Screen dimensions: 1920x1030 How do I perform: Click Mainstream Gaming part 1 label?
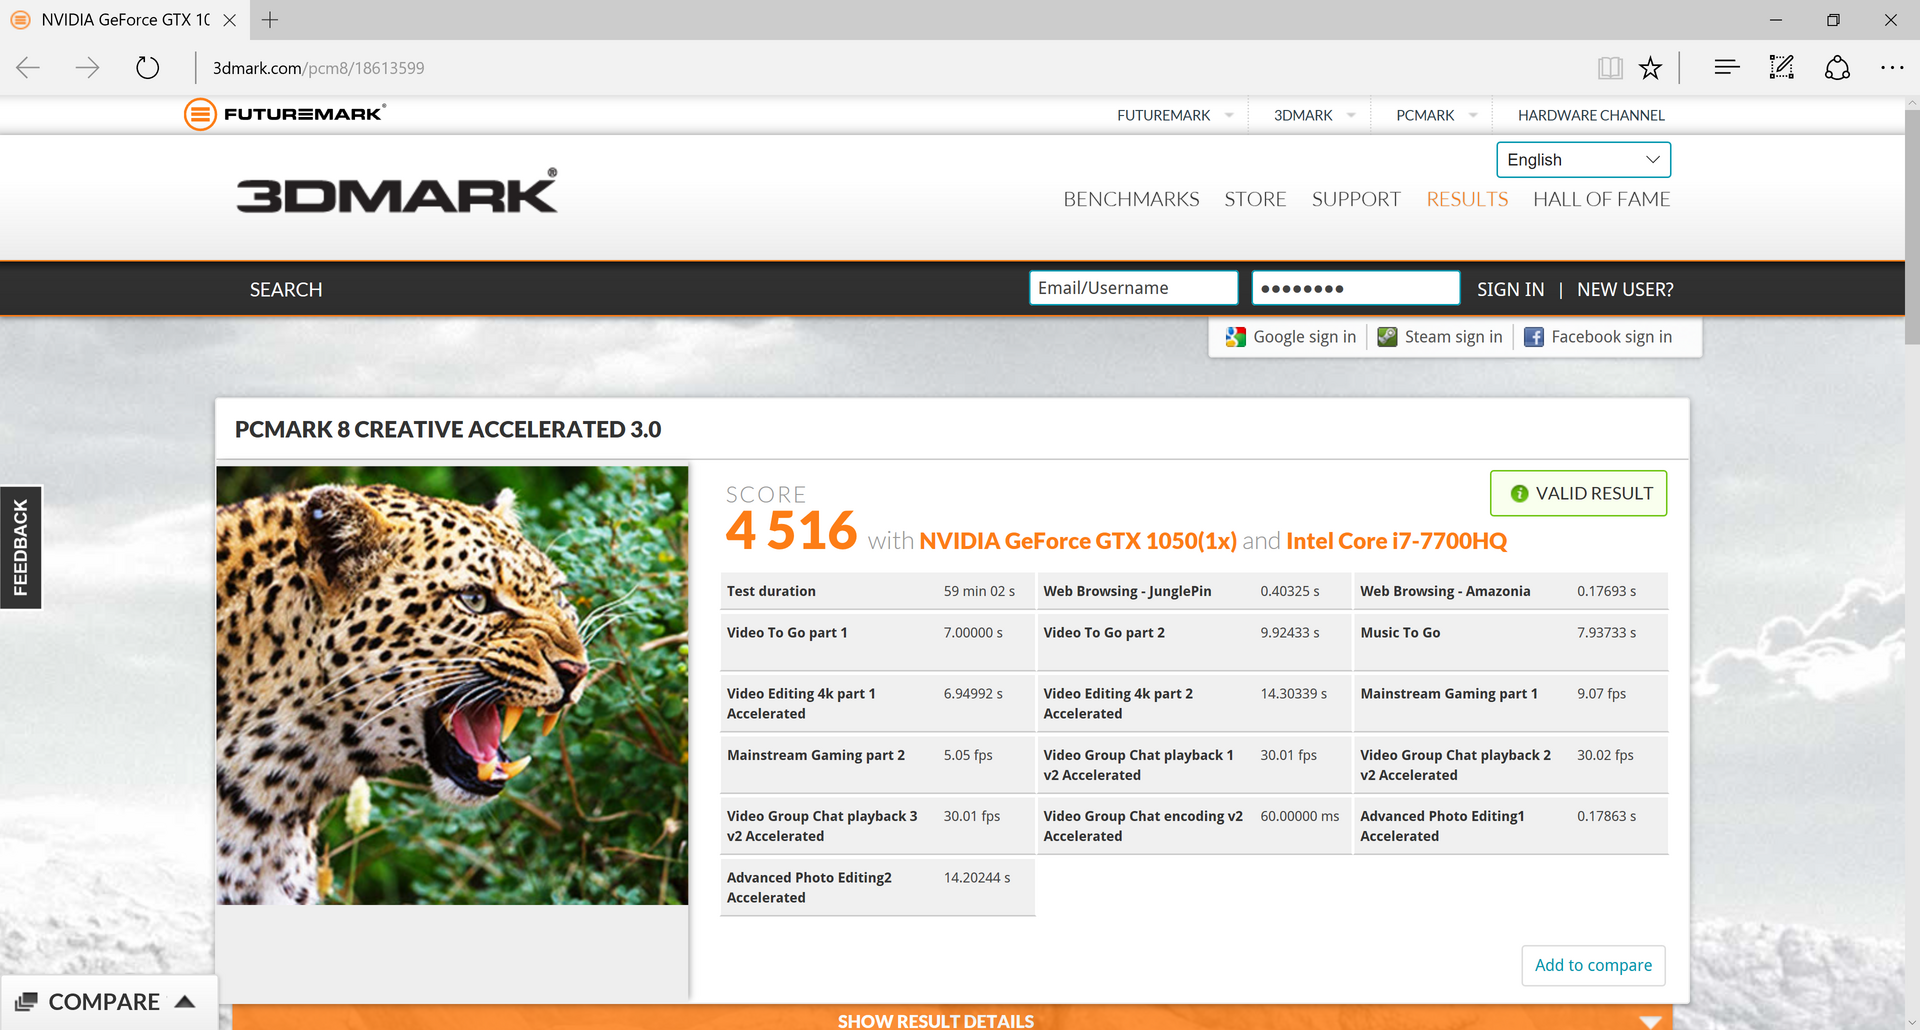pyautogui.click(x=1449, y=693)
